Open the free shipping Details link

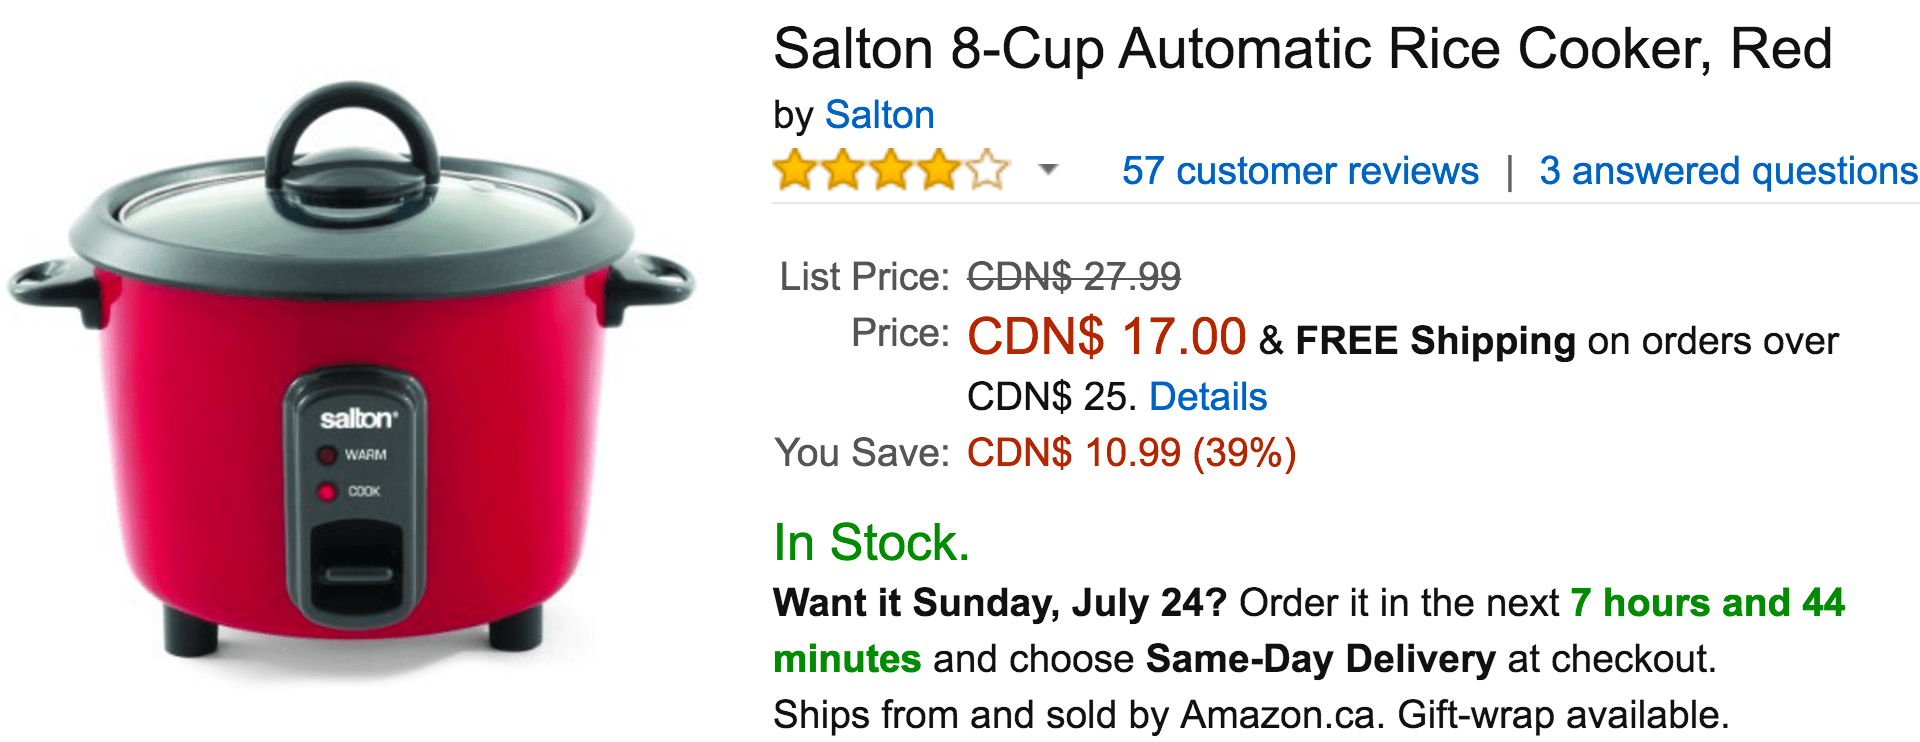[x=1208, y=397]
